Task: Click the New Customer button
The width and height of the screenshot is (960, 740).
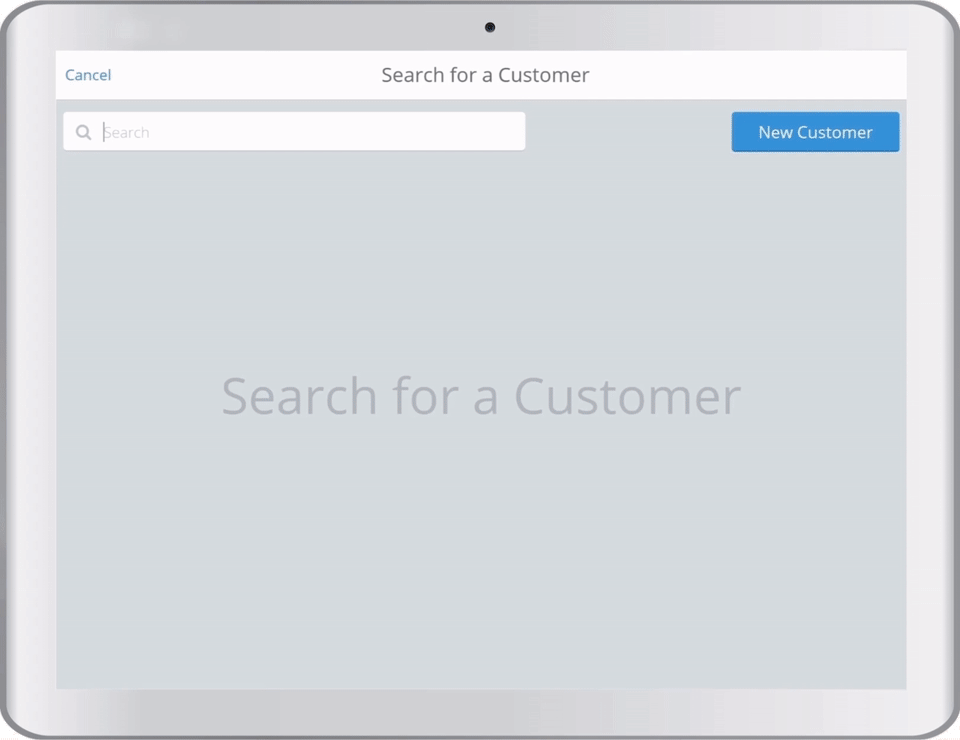Action: point(815,132)
